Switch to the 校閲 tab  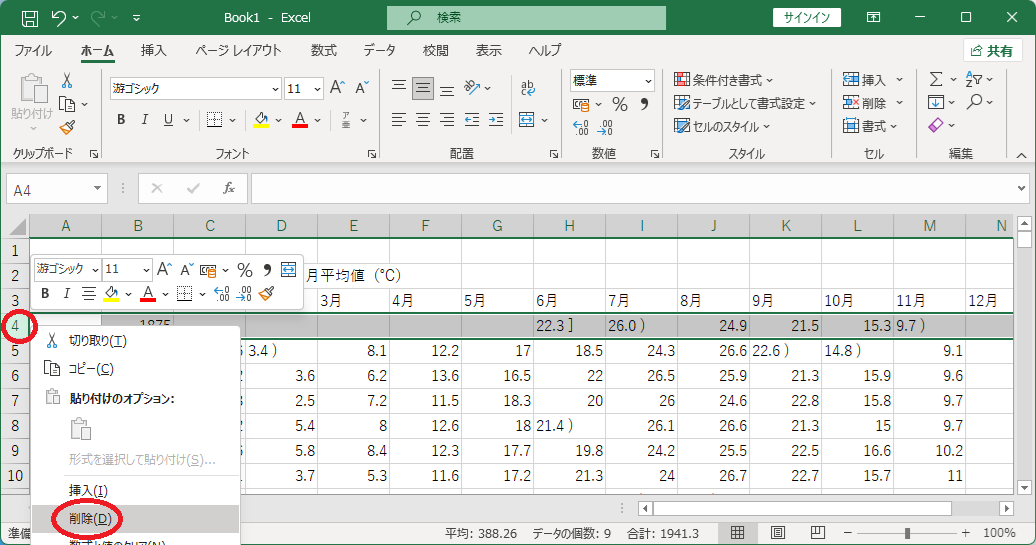pyautogui.click(x=435, y=51)
